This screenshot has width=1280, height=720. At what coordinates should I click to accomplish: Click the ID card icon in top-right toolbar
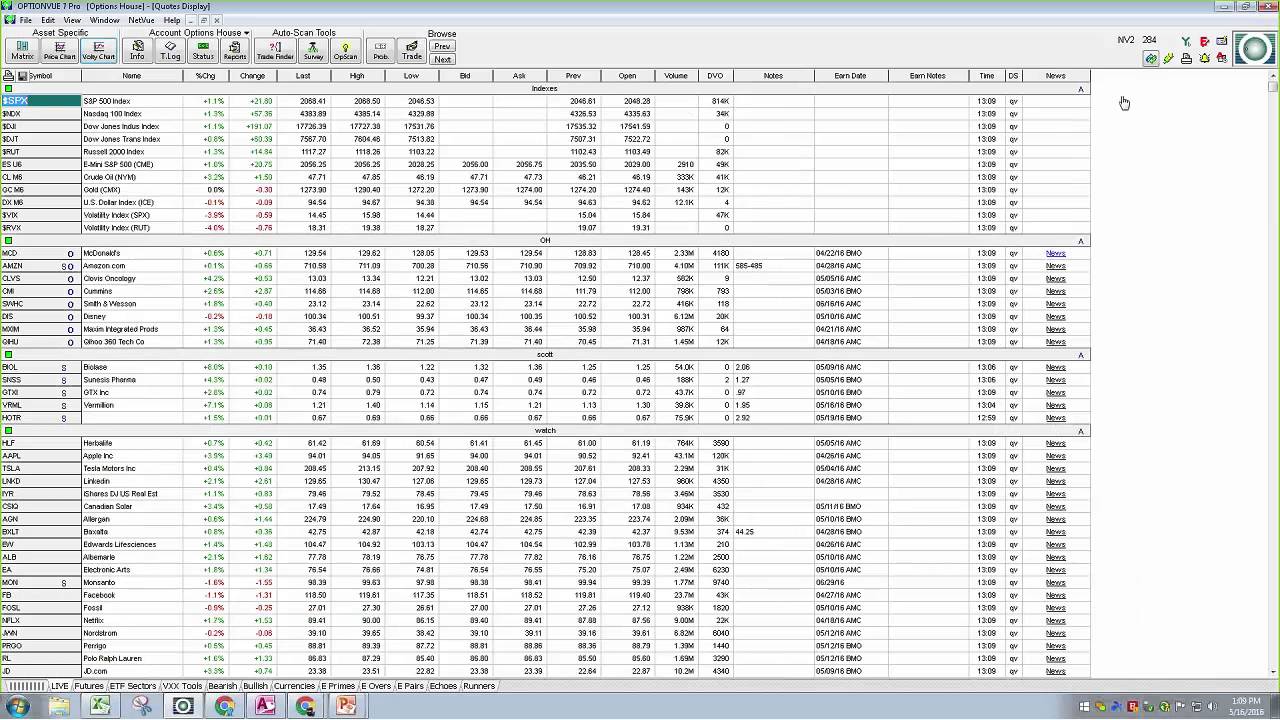tap(1221, 41)
